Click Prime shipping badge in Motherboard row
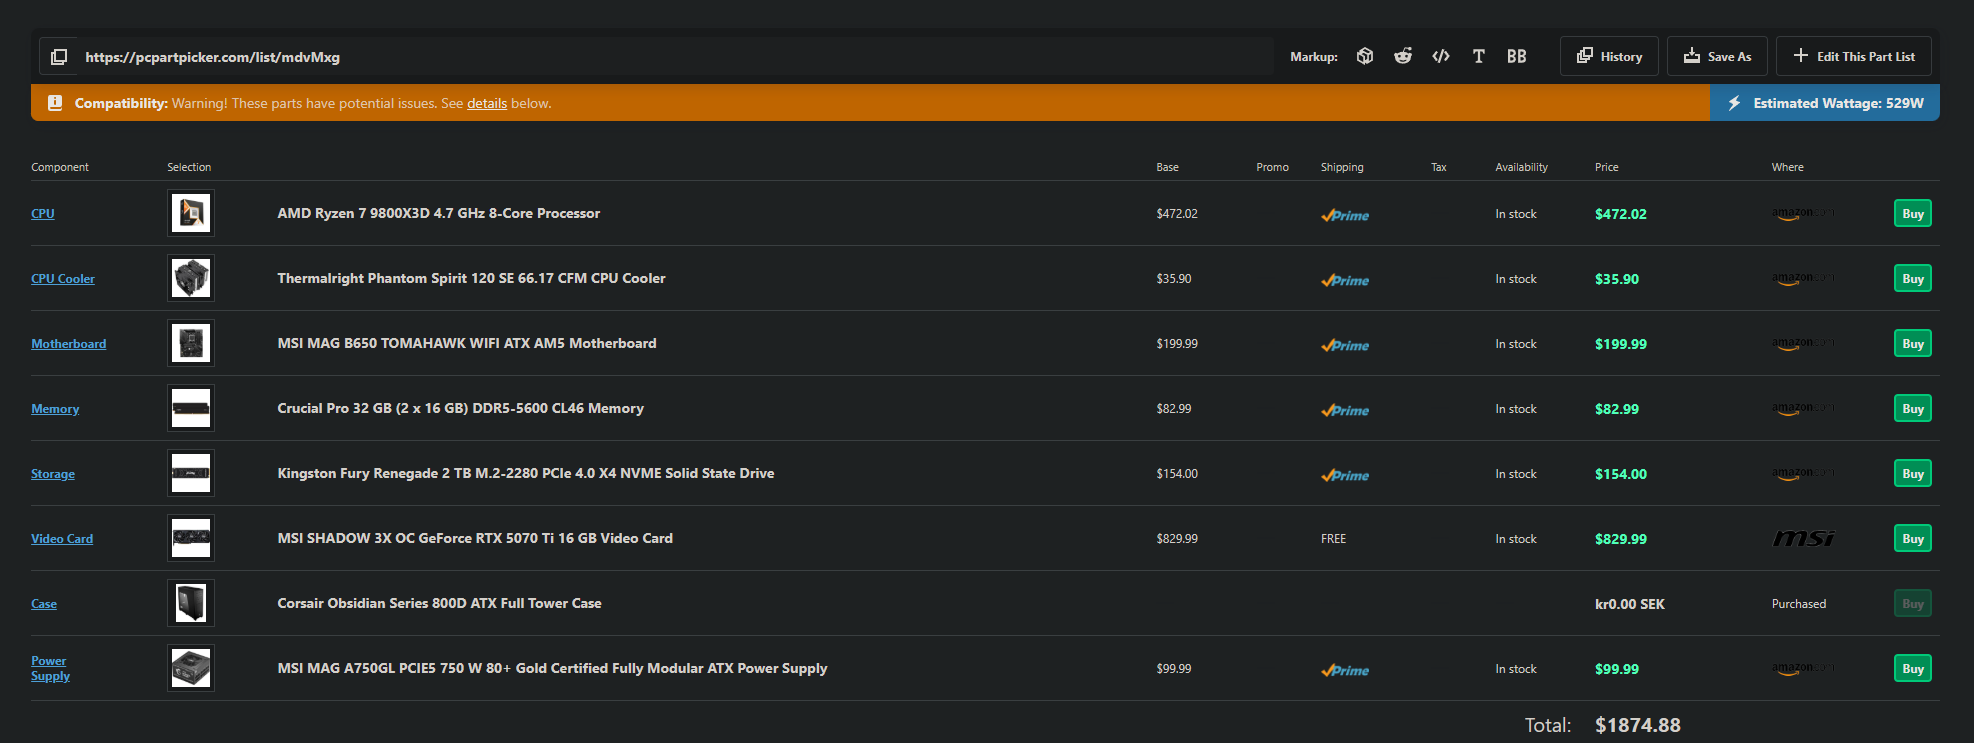 (1345, 344)
